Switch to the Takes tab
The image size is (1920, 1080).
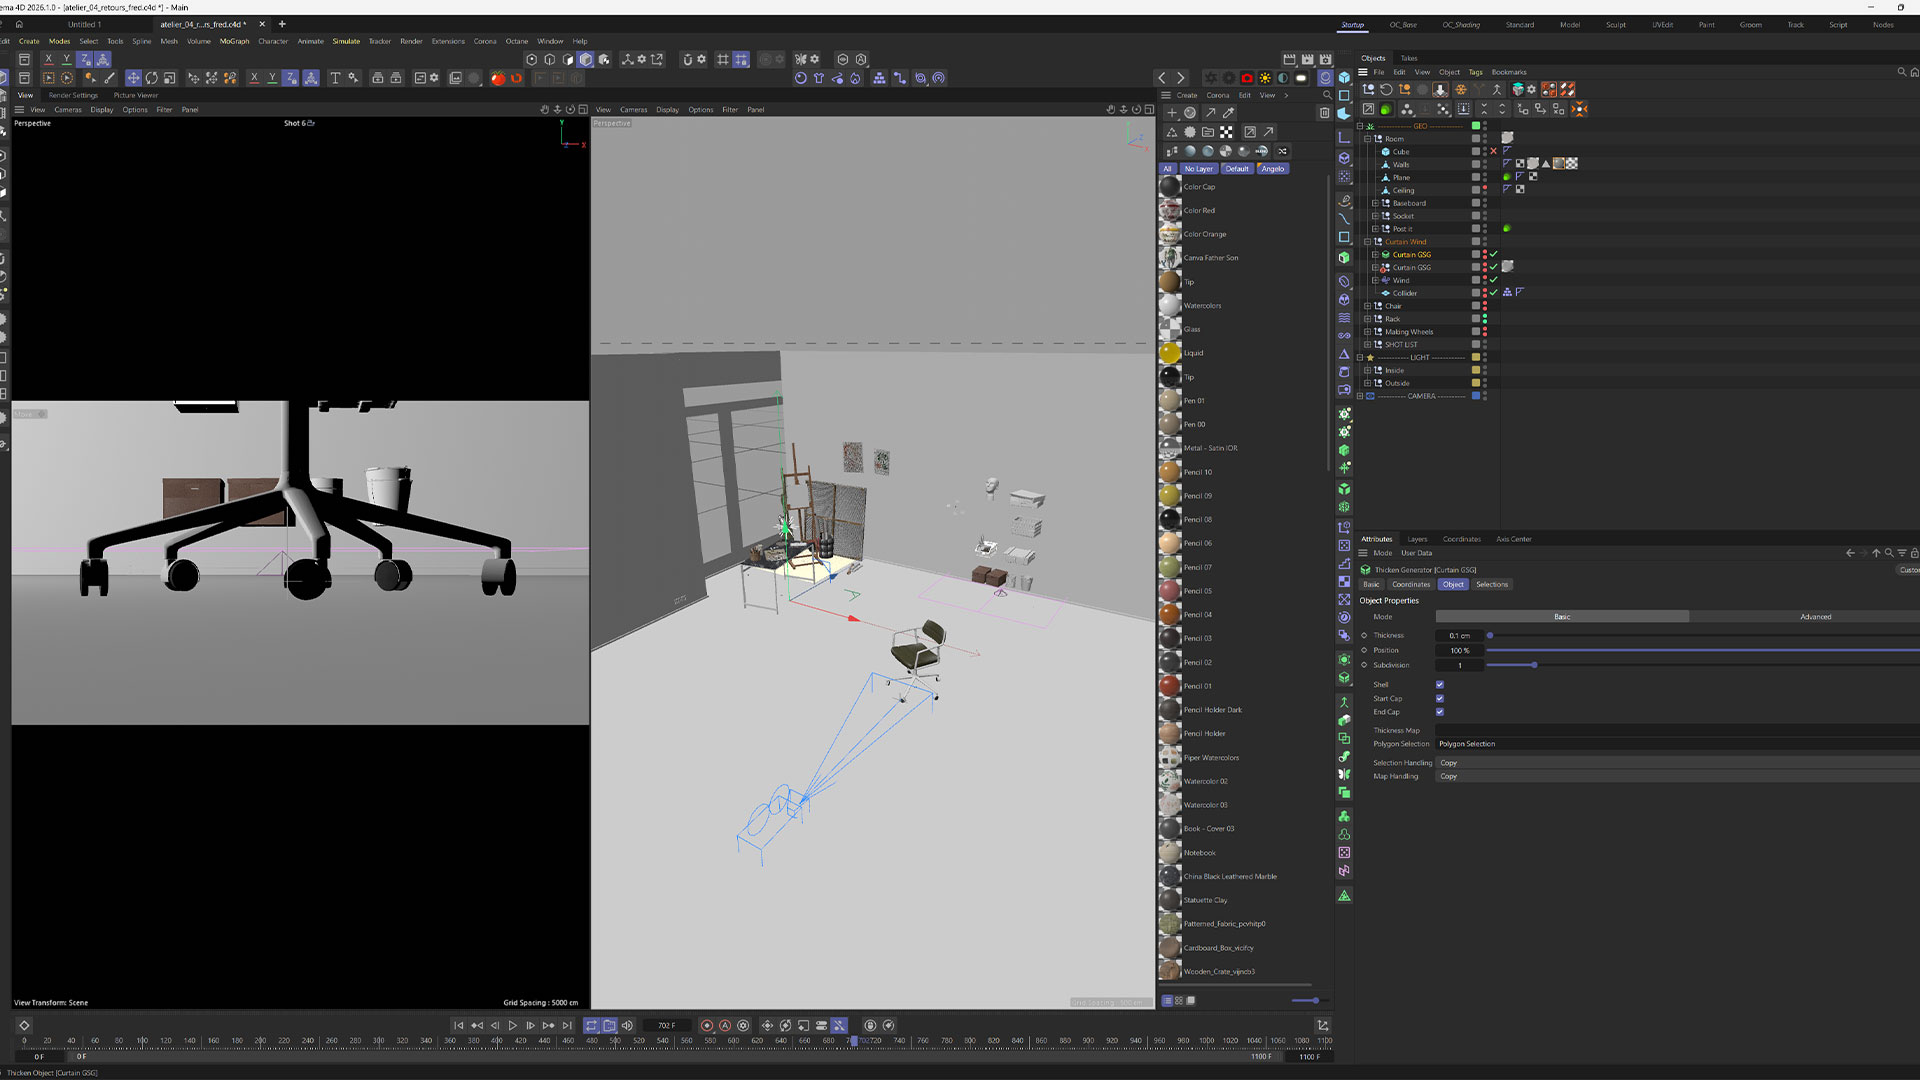click(x=1408, y=58)
